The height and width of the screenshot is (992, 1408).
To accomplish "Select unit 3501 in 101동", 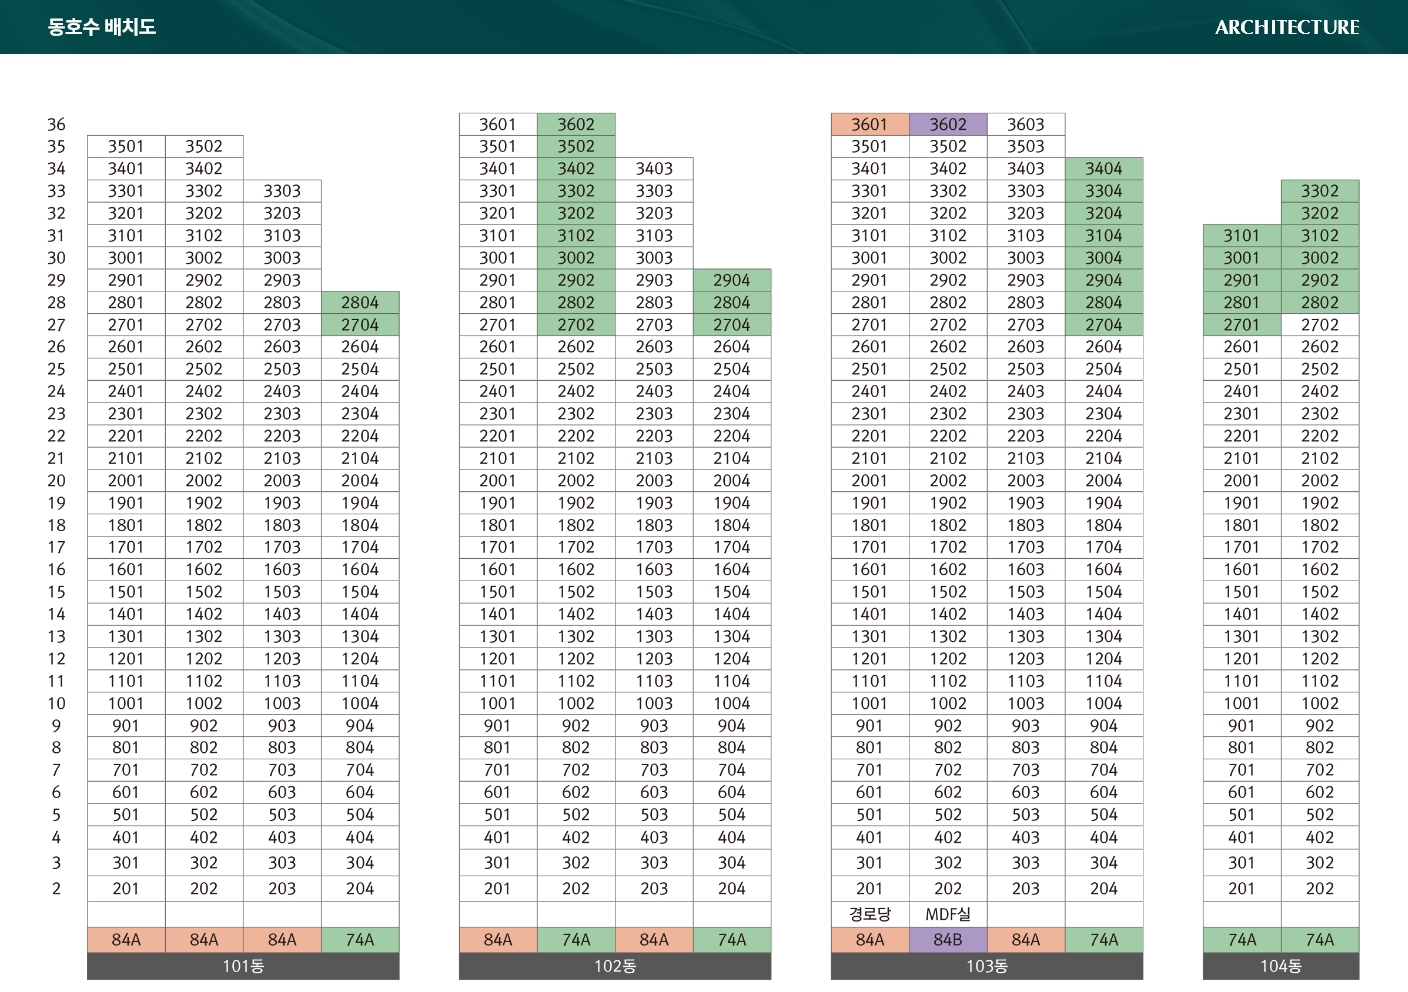I will tap(126, 147).
